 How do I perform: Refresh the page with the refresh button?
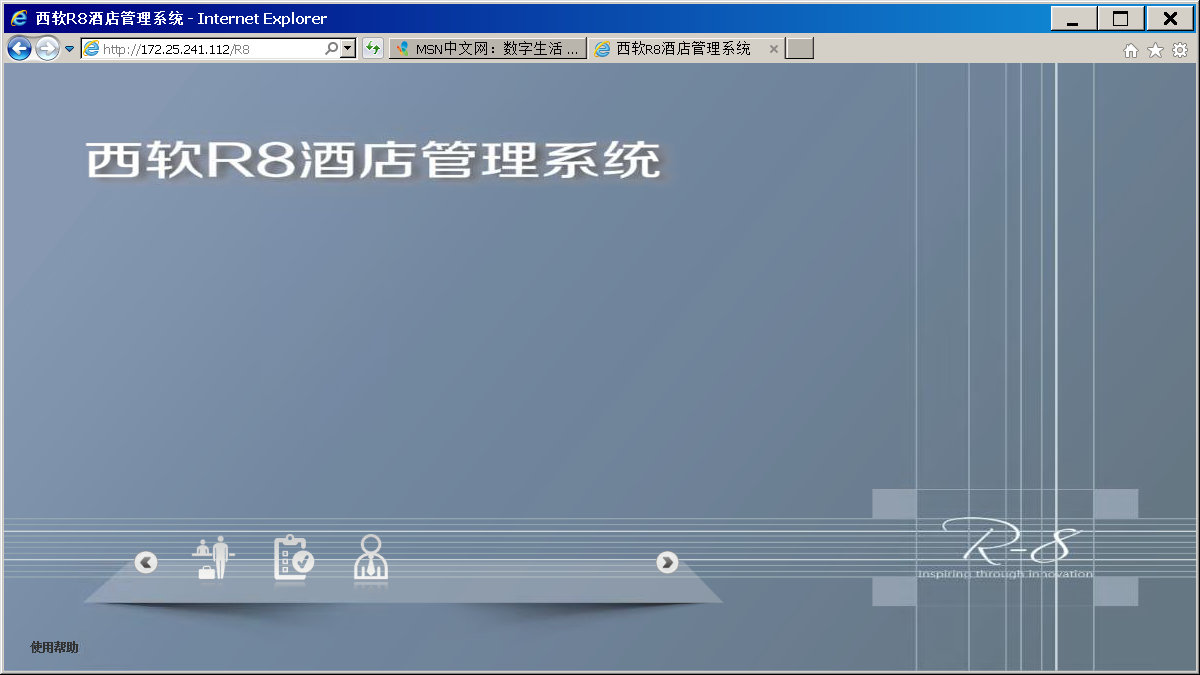[x=373, y=48]
